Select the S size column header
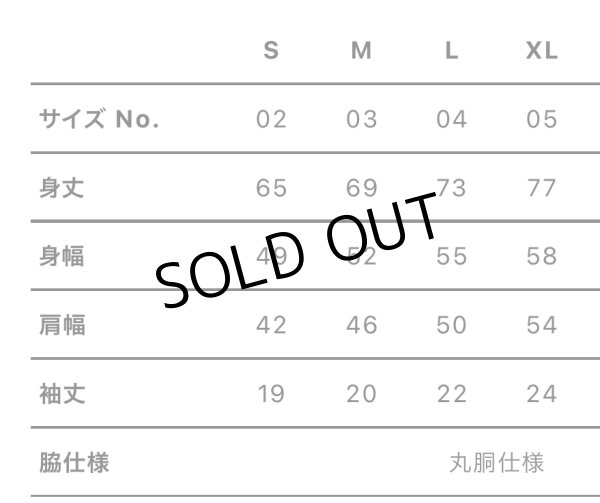 [x=271, y=50]
